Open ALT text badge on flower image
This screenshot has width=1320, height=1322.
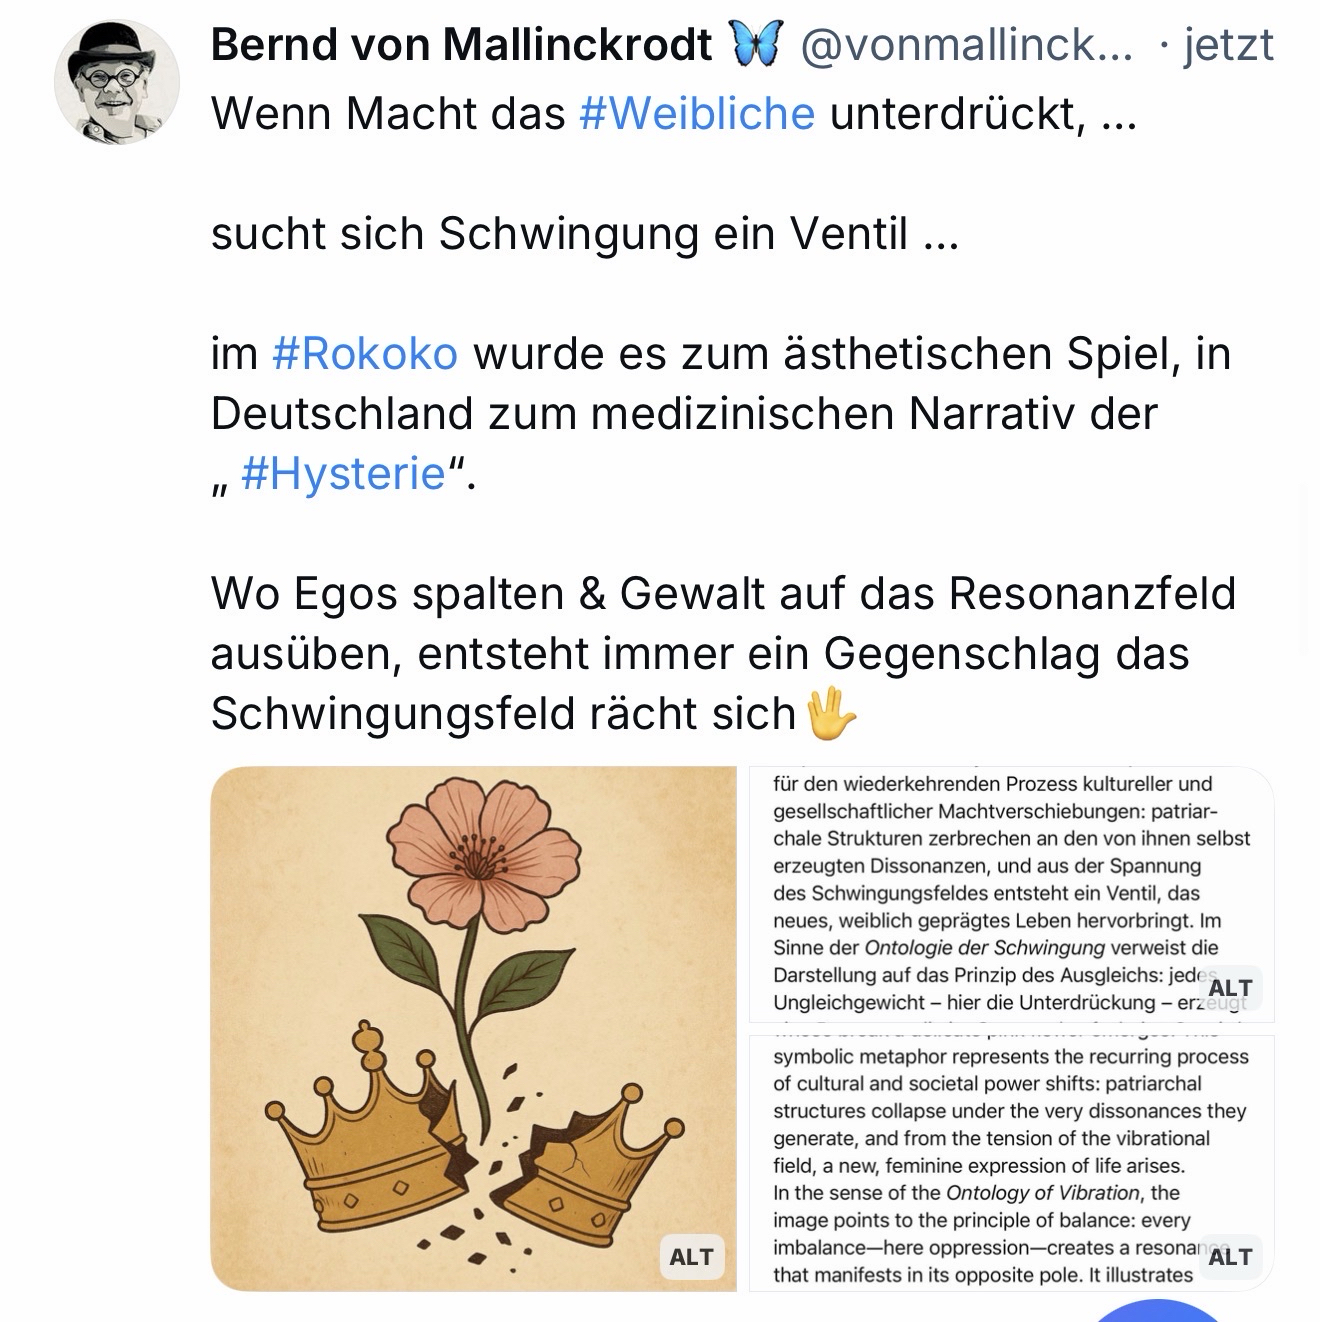click(691, 1257)
